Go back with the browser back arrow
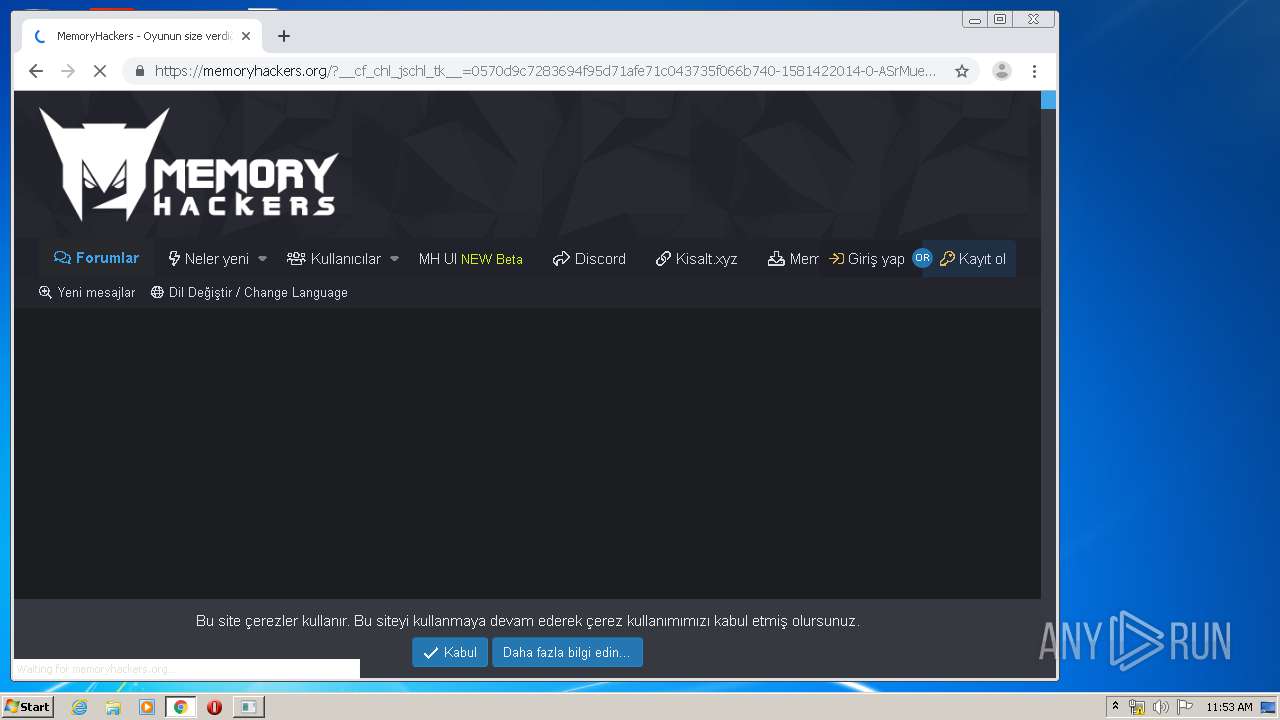 pos(36,71)
